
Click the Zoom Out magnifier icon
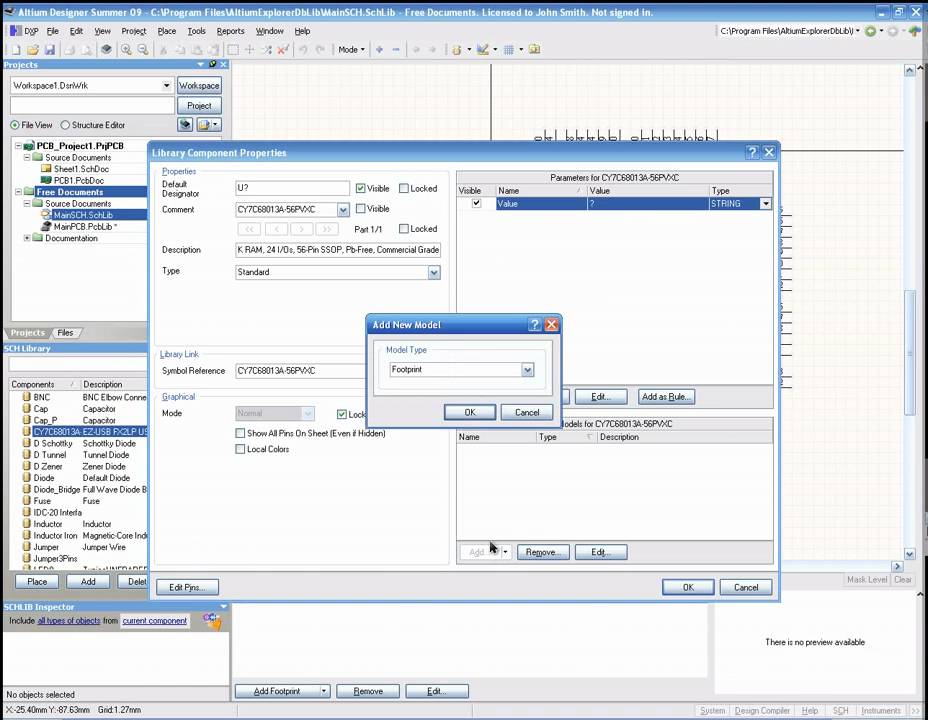point(143,50)
